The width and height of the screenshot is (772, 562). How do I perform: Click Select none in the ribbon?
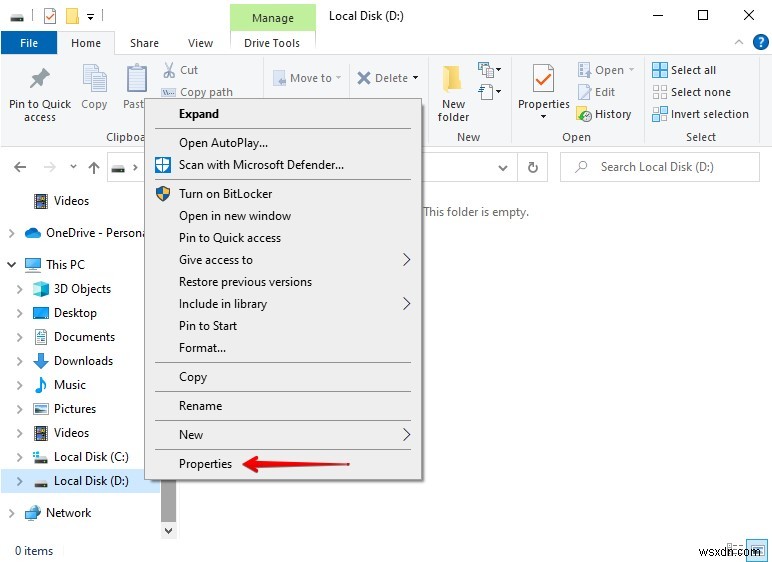click(x=691, y=92)
